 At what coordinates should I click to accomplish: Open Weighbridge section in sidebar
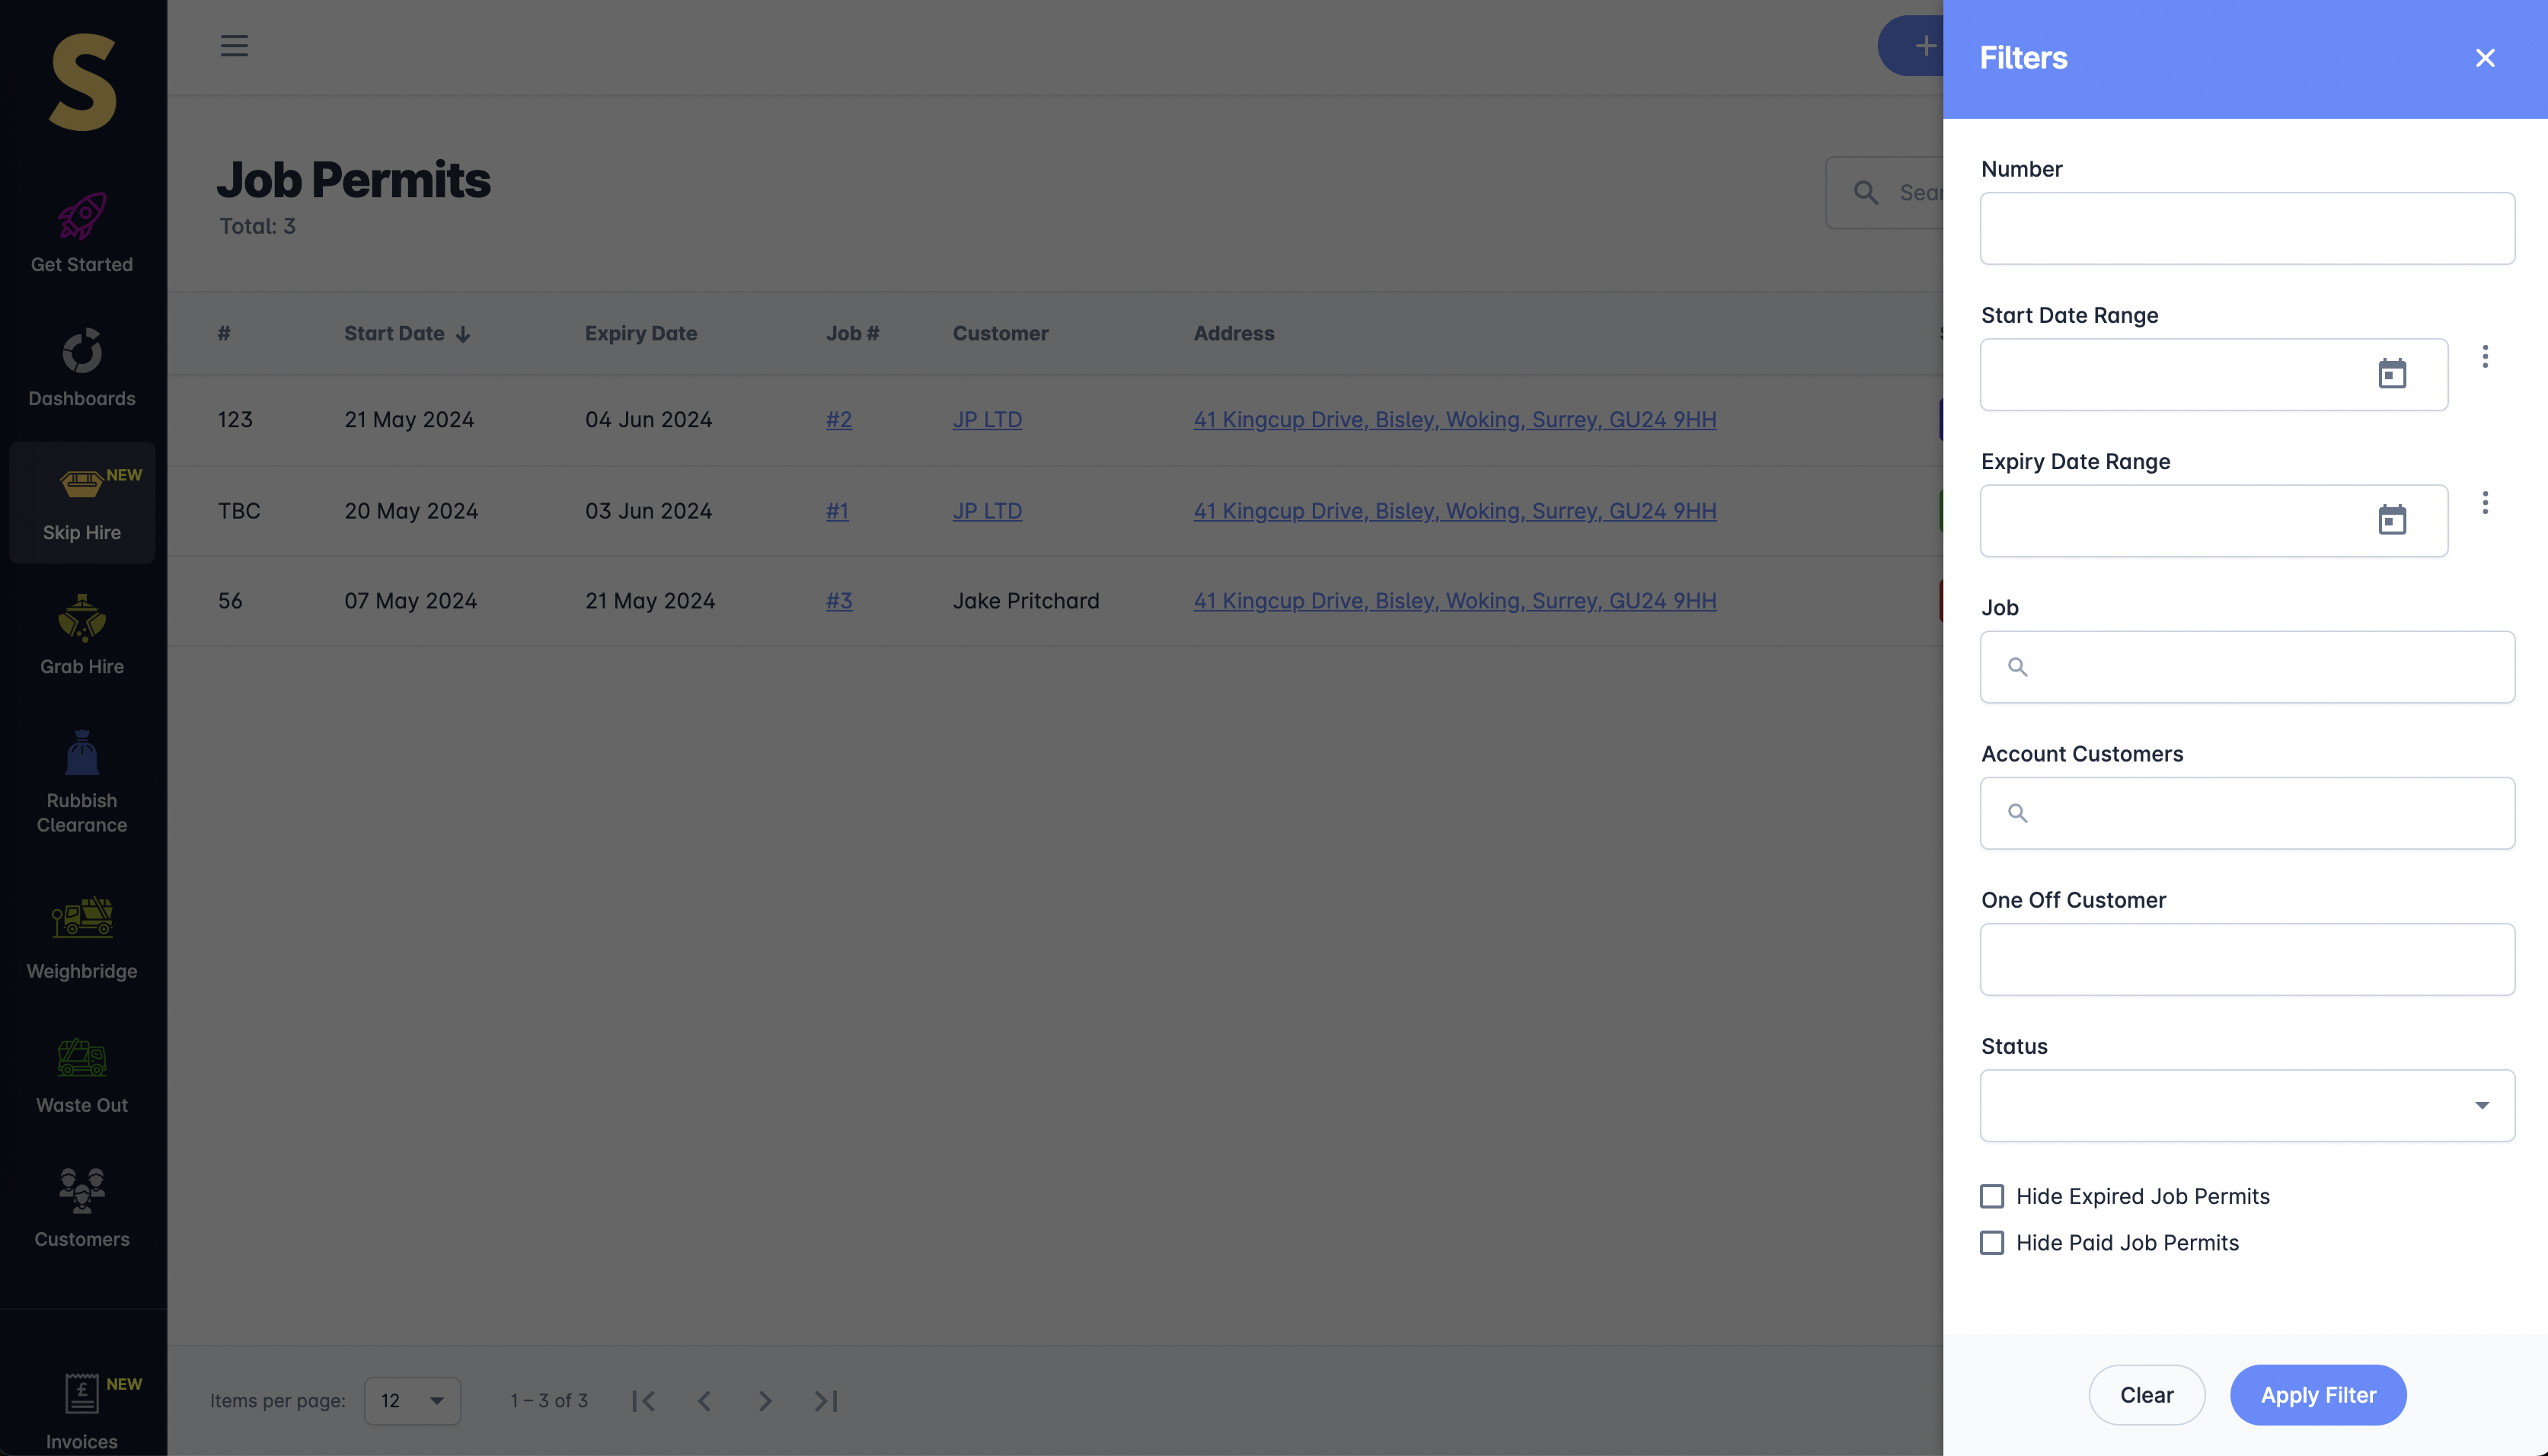click(82, 938)
